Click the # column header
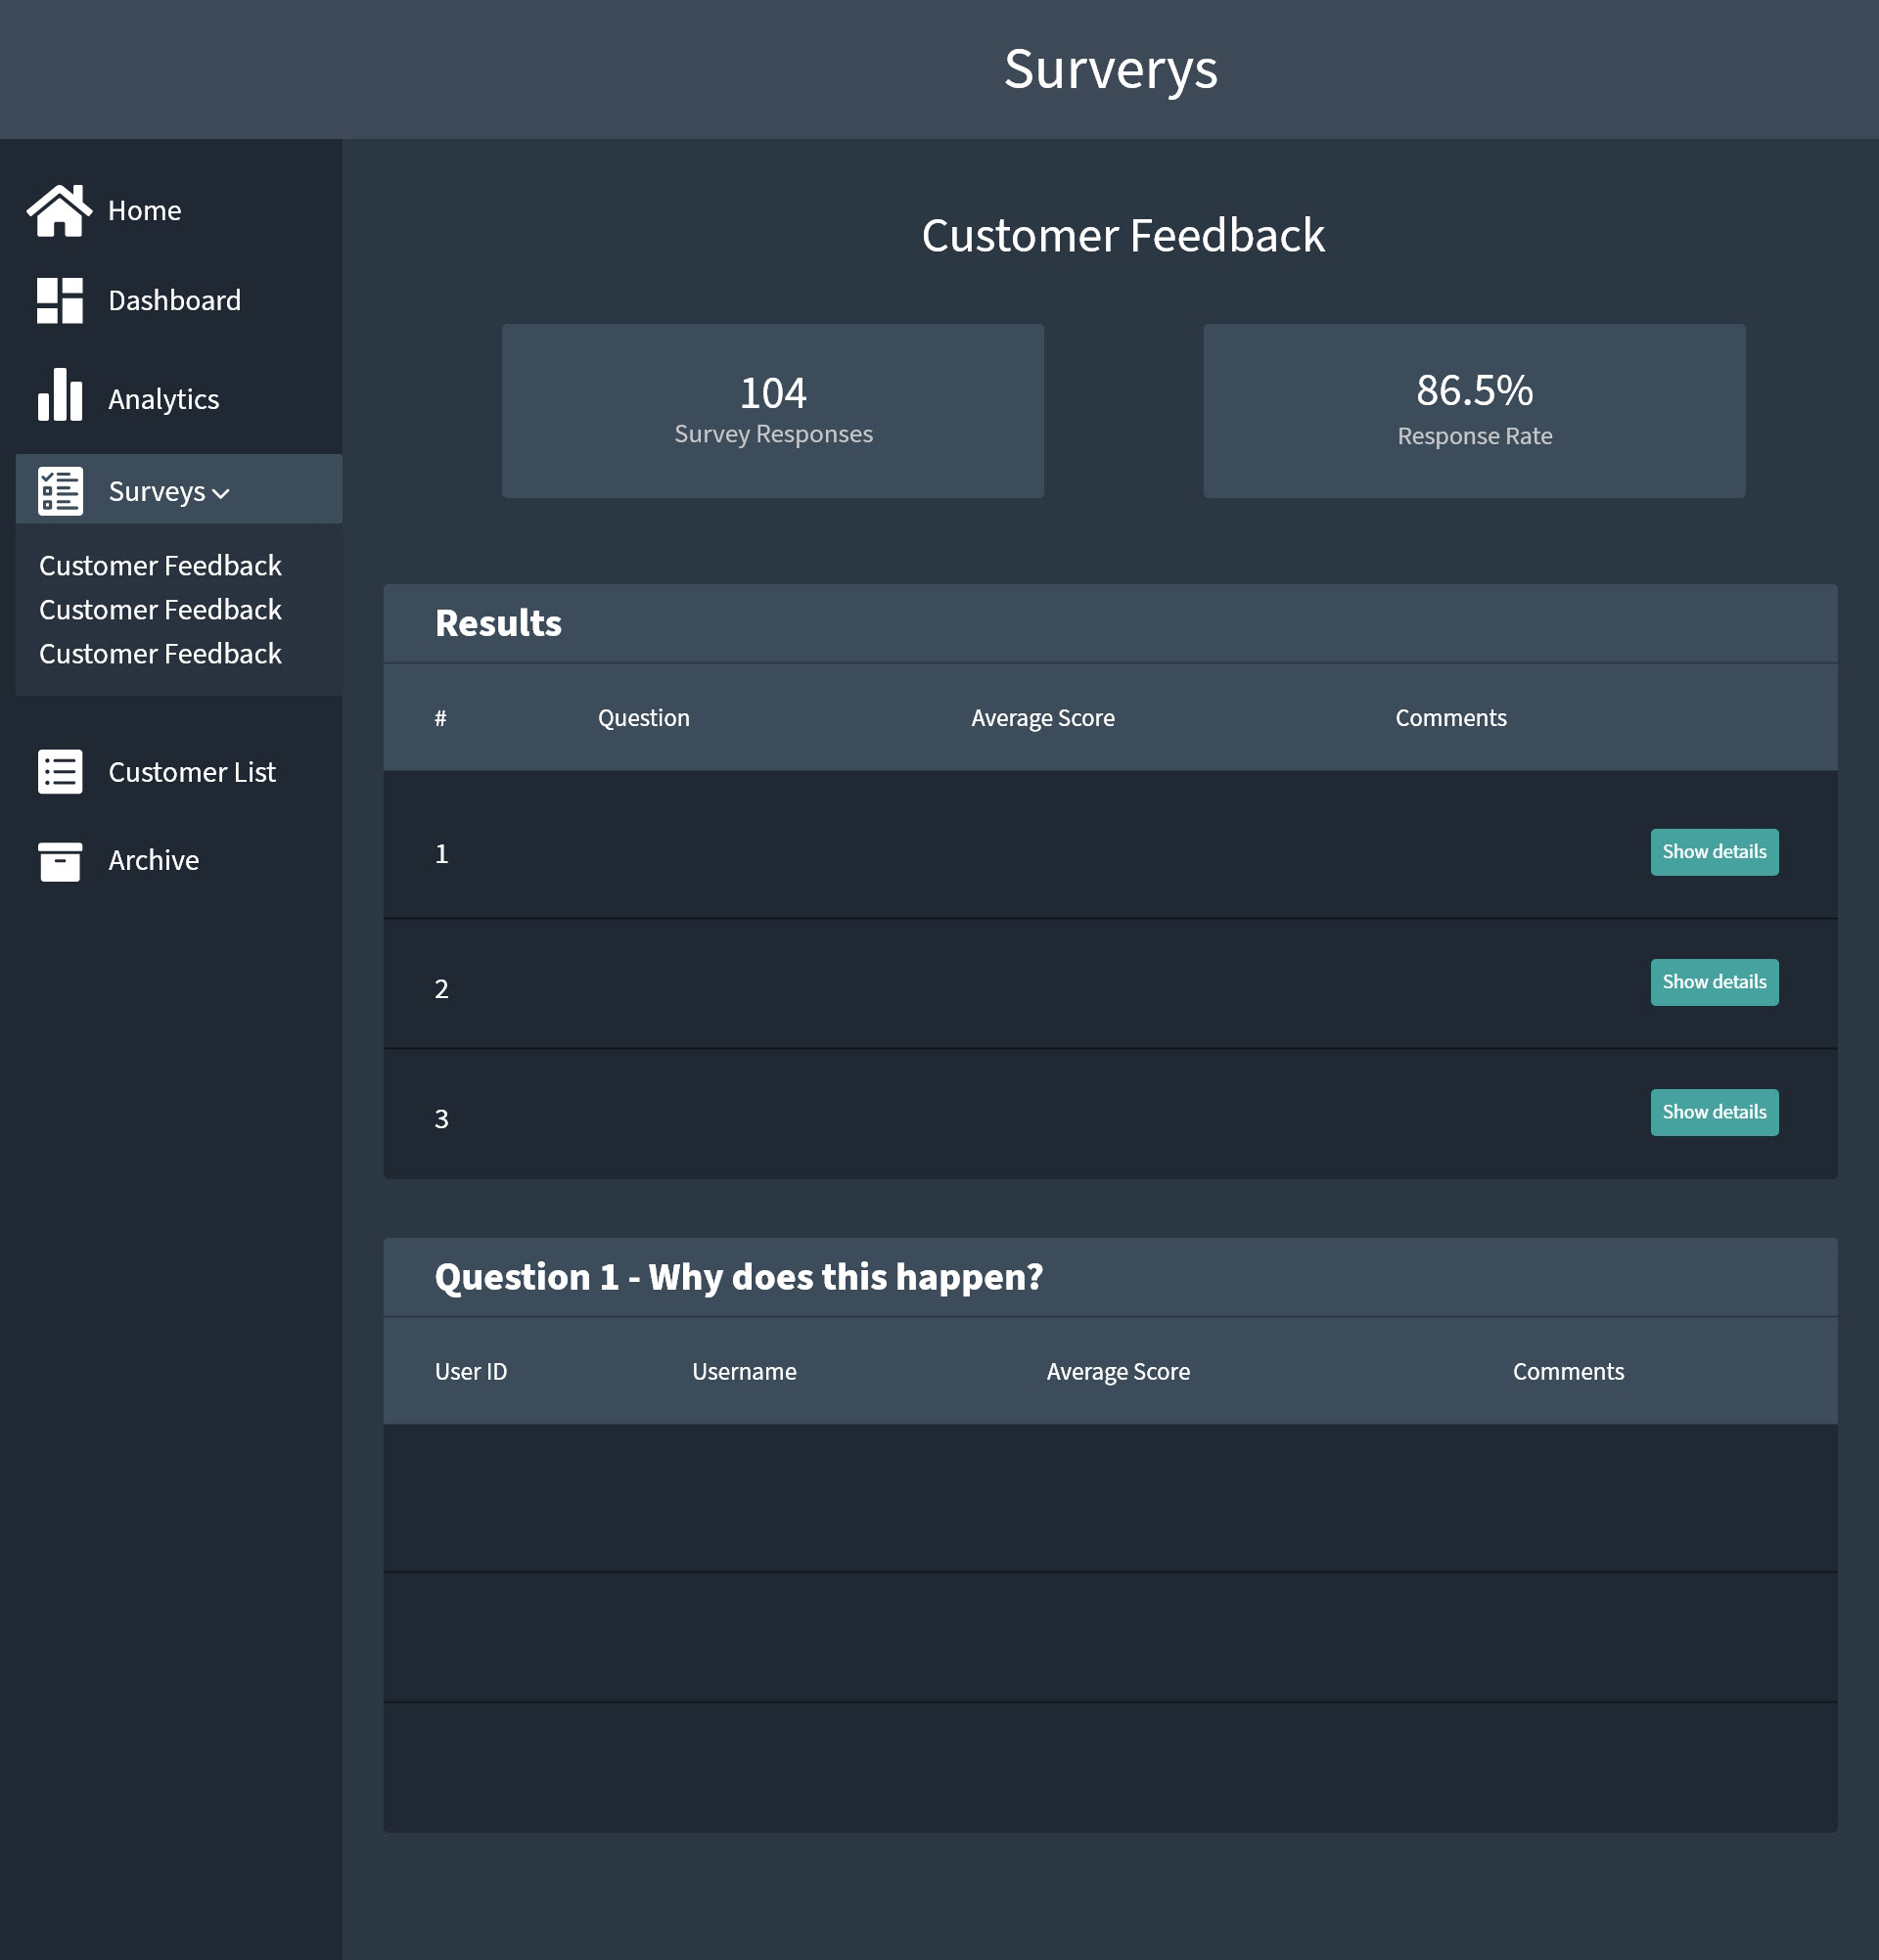The height and width of the screenshot is (1960, 1879). (440, 718)
